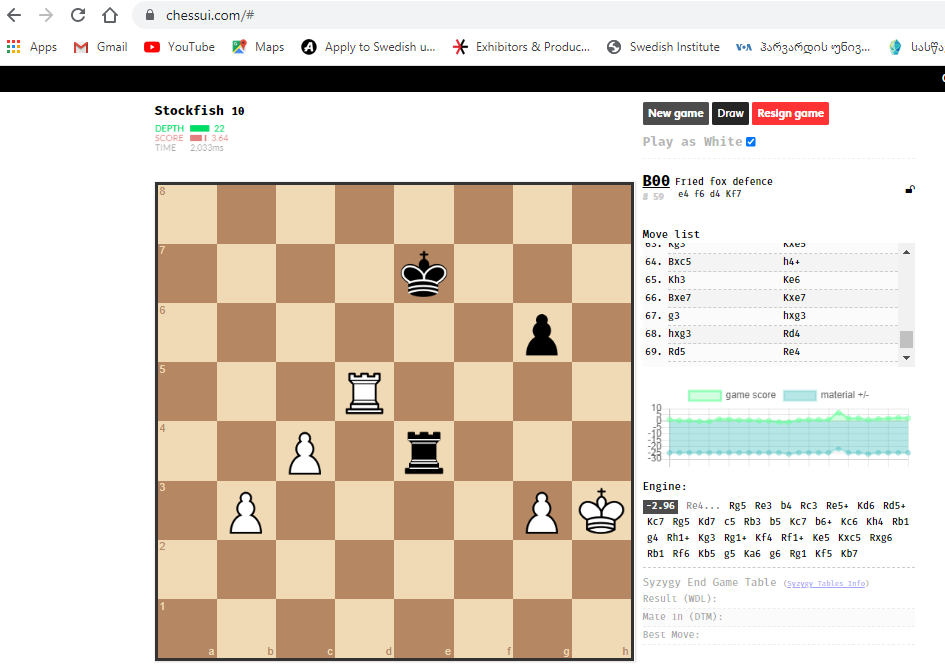Select move 68. hxg3 in list
Image resolution: width=945 pixels, height=664 pixels.
[679, 334]
